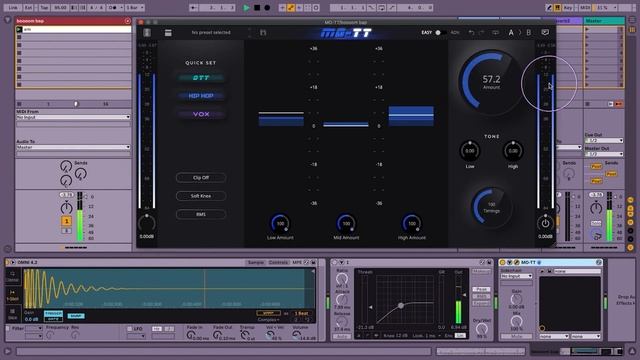Image resolution: width=640 pixels, height=360 pixels.
Task: Switch to the Controls tab in the sampler
Action: [x=278, y=262]
